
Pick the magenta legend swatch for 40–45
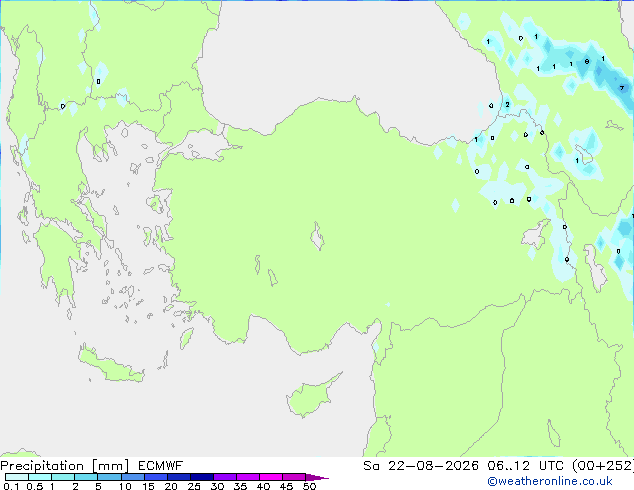(x=271, y=477)
